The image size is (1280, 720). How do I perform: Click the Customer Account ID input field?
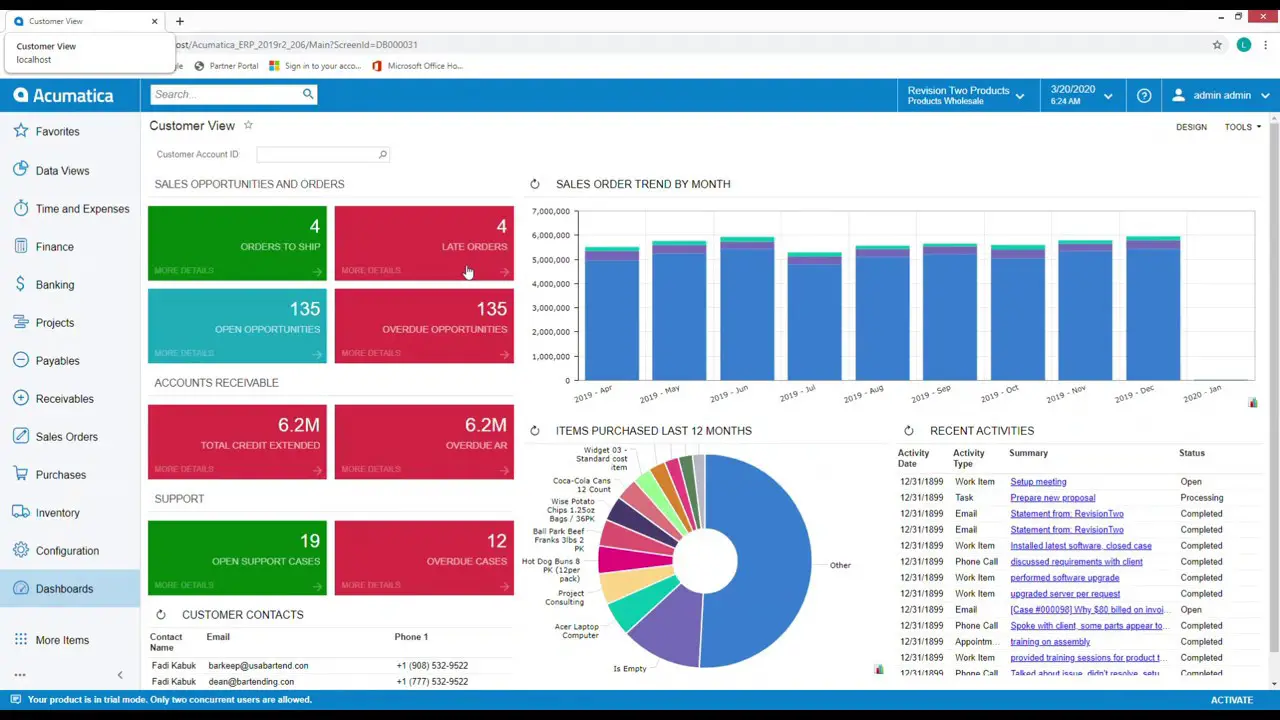point(315,154)
